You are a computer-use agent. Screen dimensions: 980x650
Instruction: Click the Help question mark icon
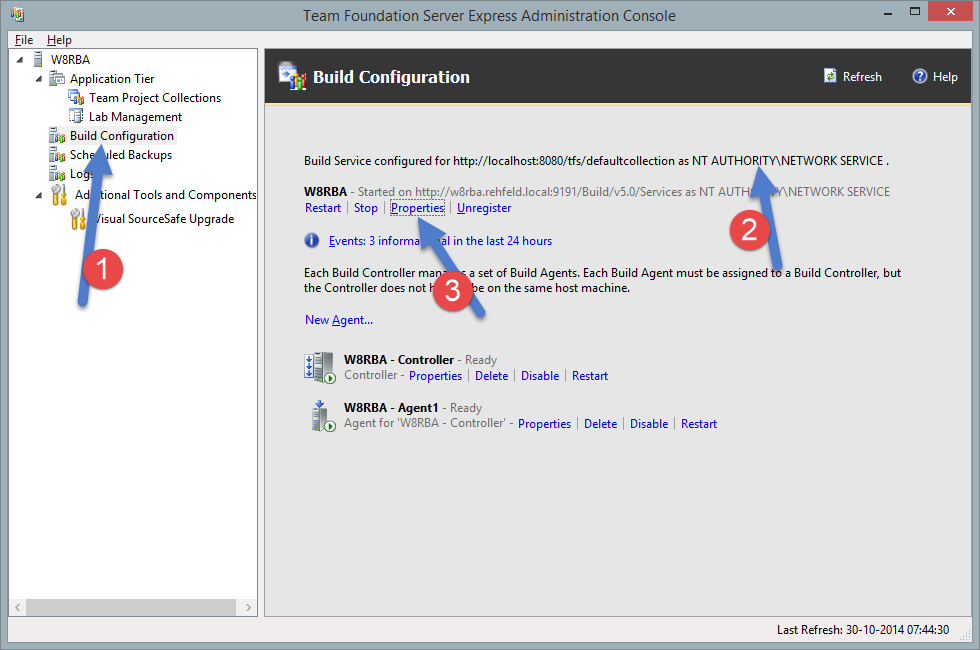pos(918,76)
